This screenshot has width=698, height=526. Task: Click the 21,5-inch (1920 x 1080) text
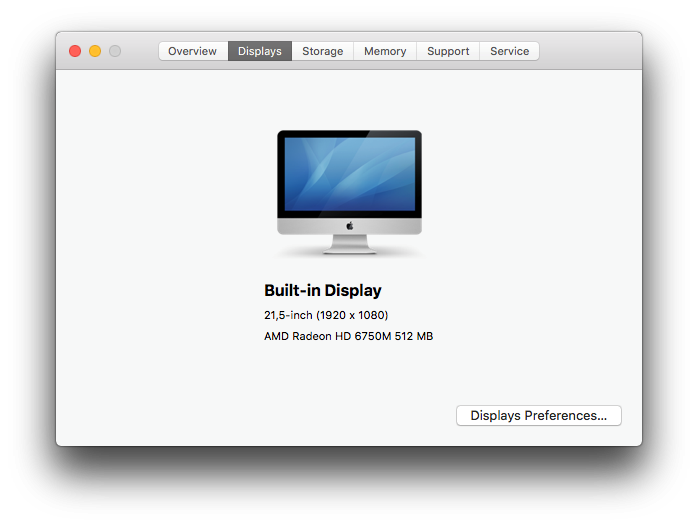pyautogui.click(x=326, y=315)
